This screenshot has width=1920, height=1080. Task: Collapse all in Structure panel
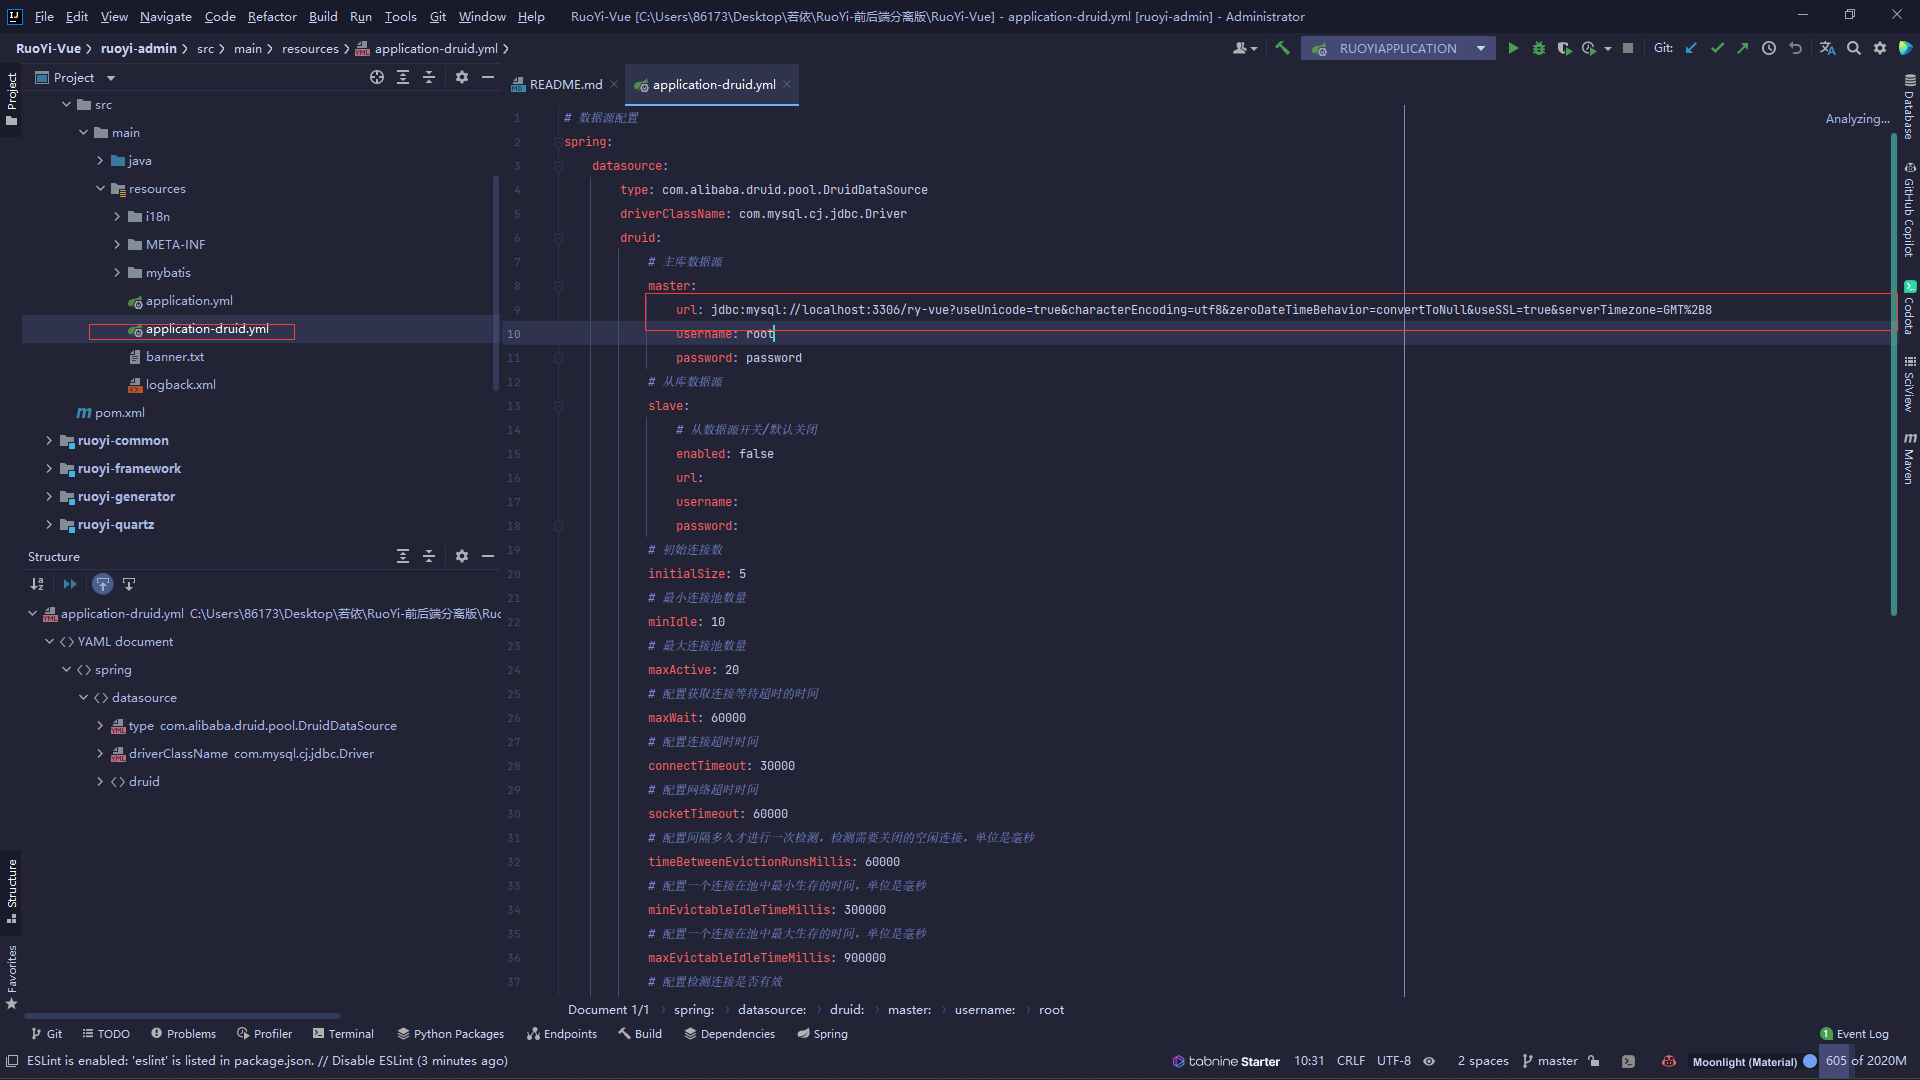click(x=429, y=556)
